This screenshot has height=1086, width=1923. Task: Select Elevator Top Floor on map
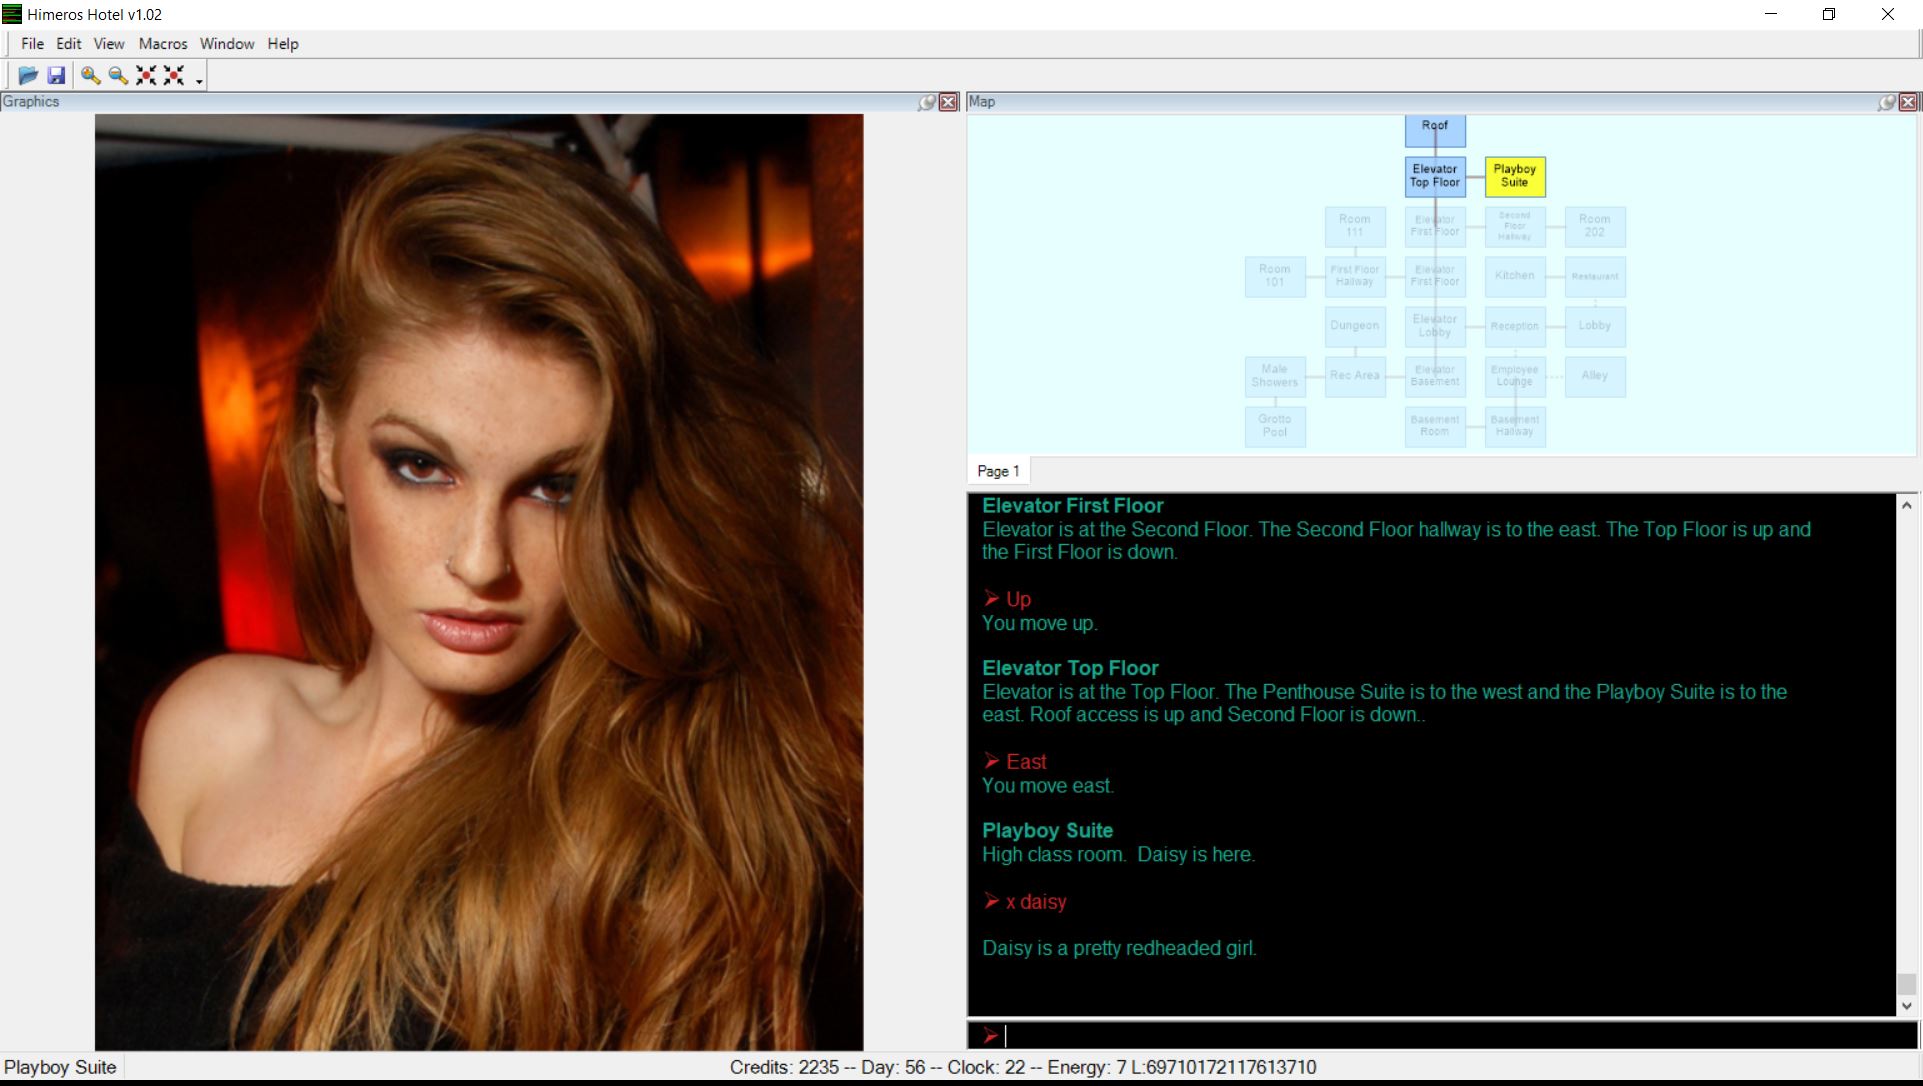pos(1435,176)
